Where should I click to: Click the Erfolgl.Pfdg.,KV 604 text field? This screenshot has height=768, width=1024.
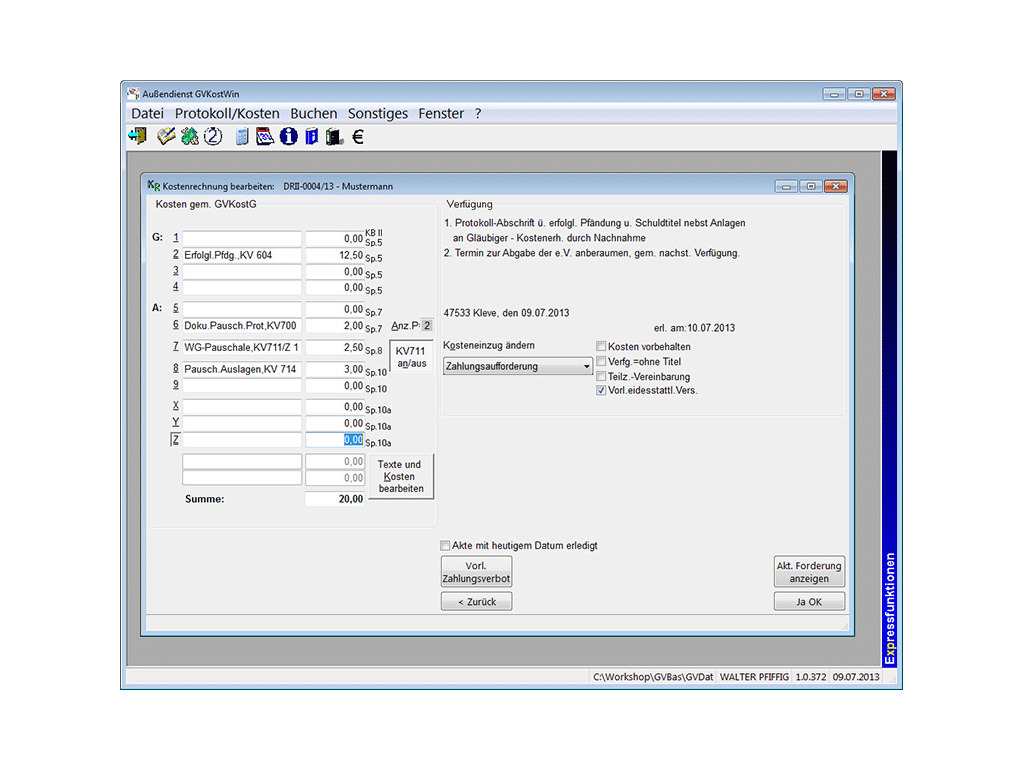point(241,256)
